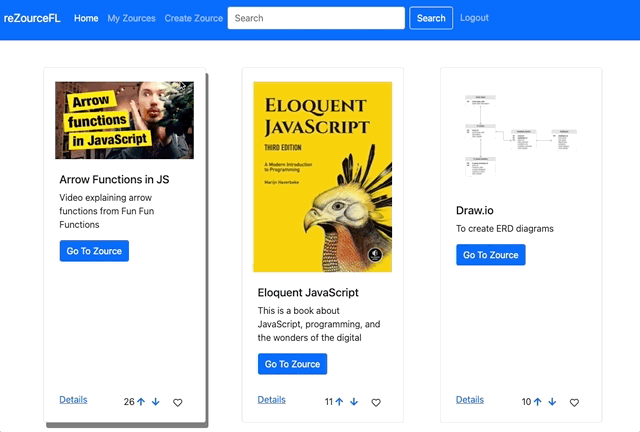640x432 pixels.
Task: Downvote the Draw.io card
Action: click(x=552, y=402)
